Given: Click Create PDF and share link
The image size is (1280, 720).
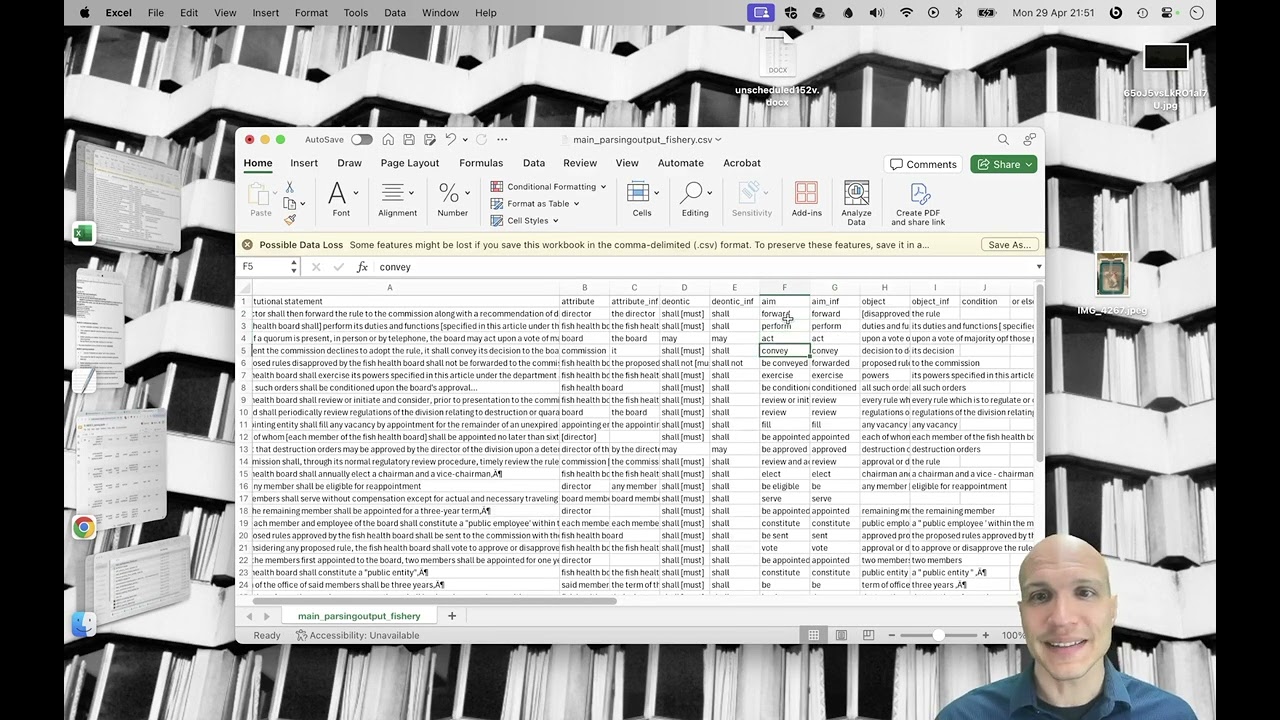Looking at the screenshot, I should pyautogui.click(x=919, y=203).
